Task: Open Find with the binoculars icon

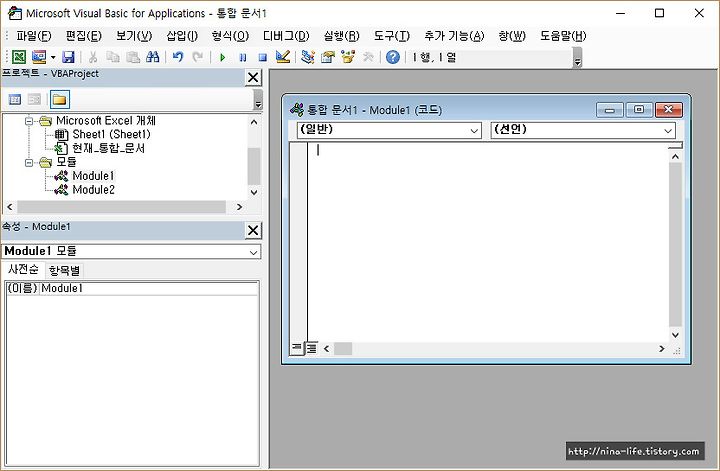Action: pos(152,57)
